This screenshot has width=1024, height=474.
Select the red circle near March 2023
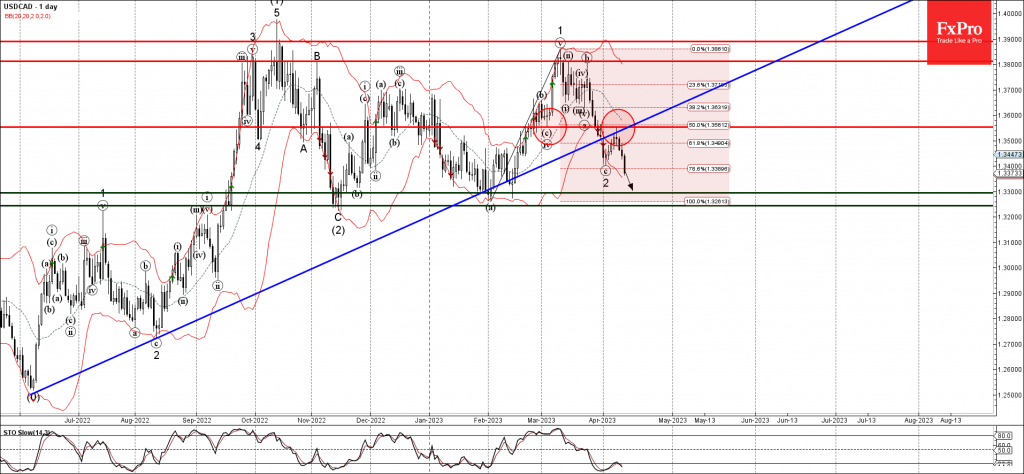point(549,126)
